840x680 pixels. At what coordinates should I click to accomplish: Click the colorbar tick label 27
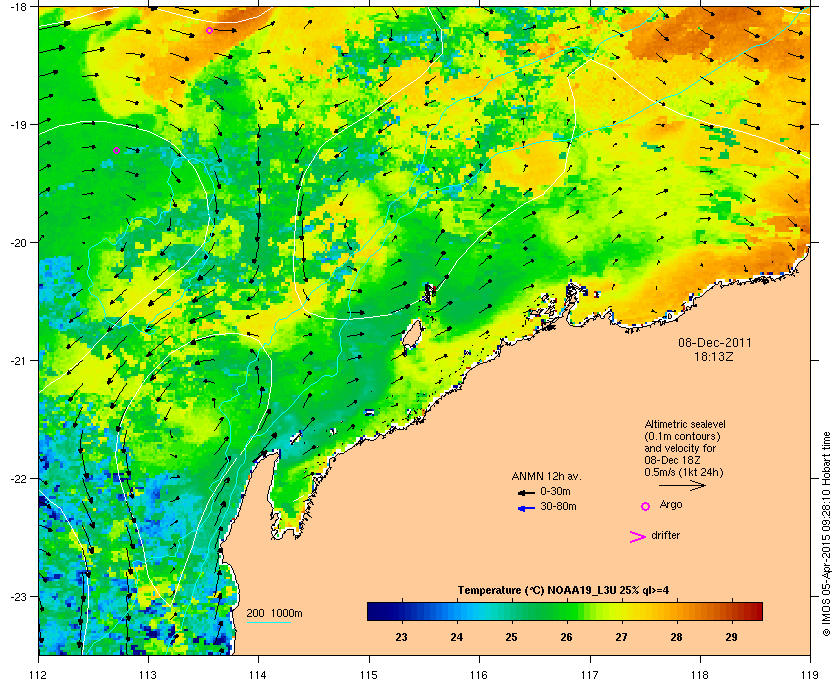tap(621, 637)
